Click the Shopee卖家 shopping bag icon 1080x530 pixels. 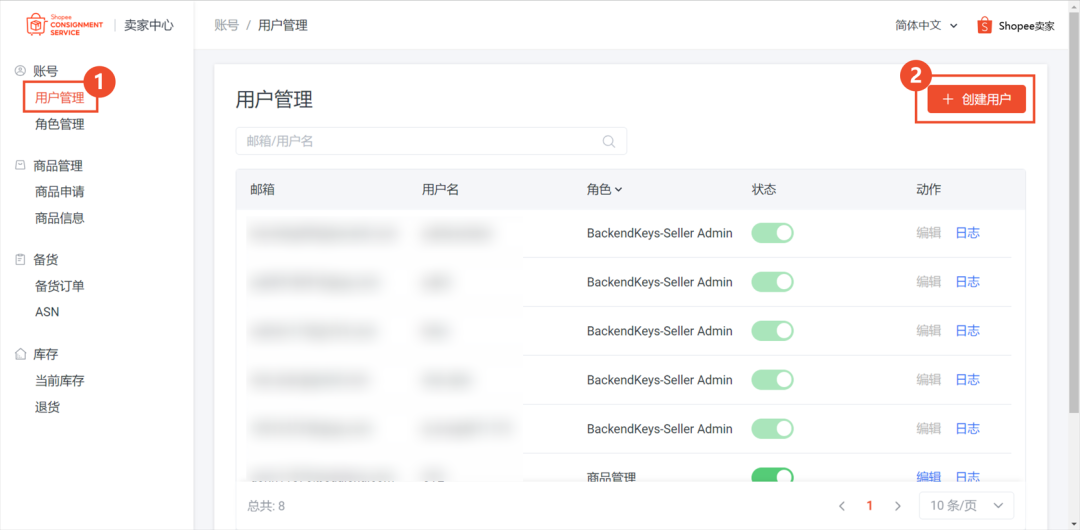point(984,25)
